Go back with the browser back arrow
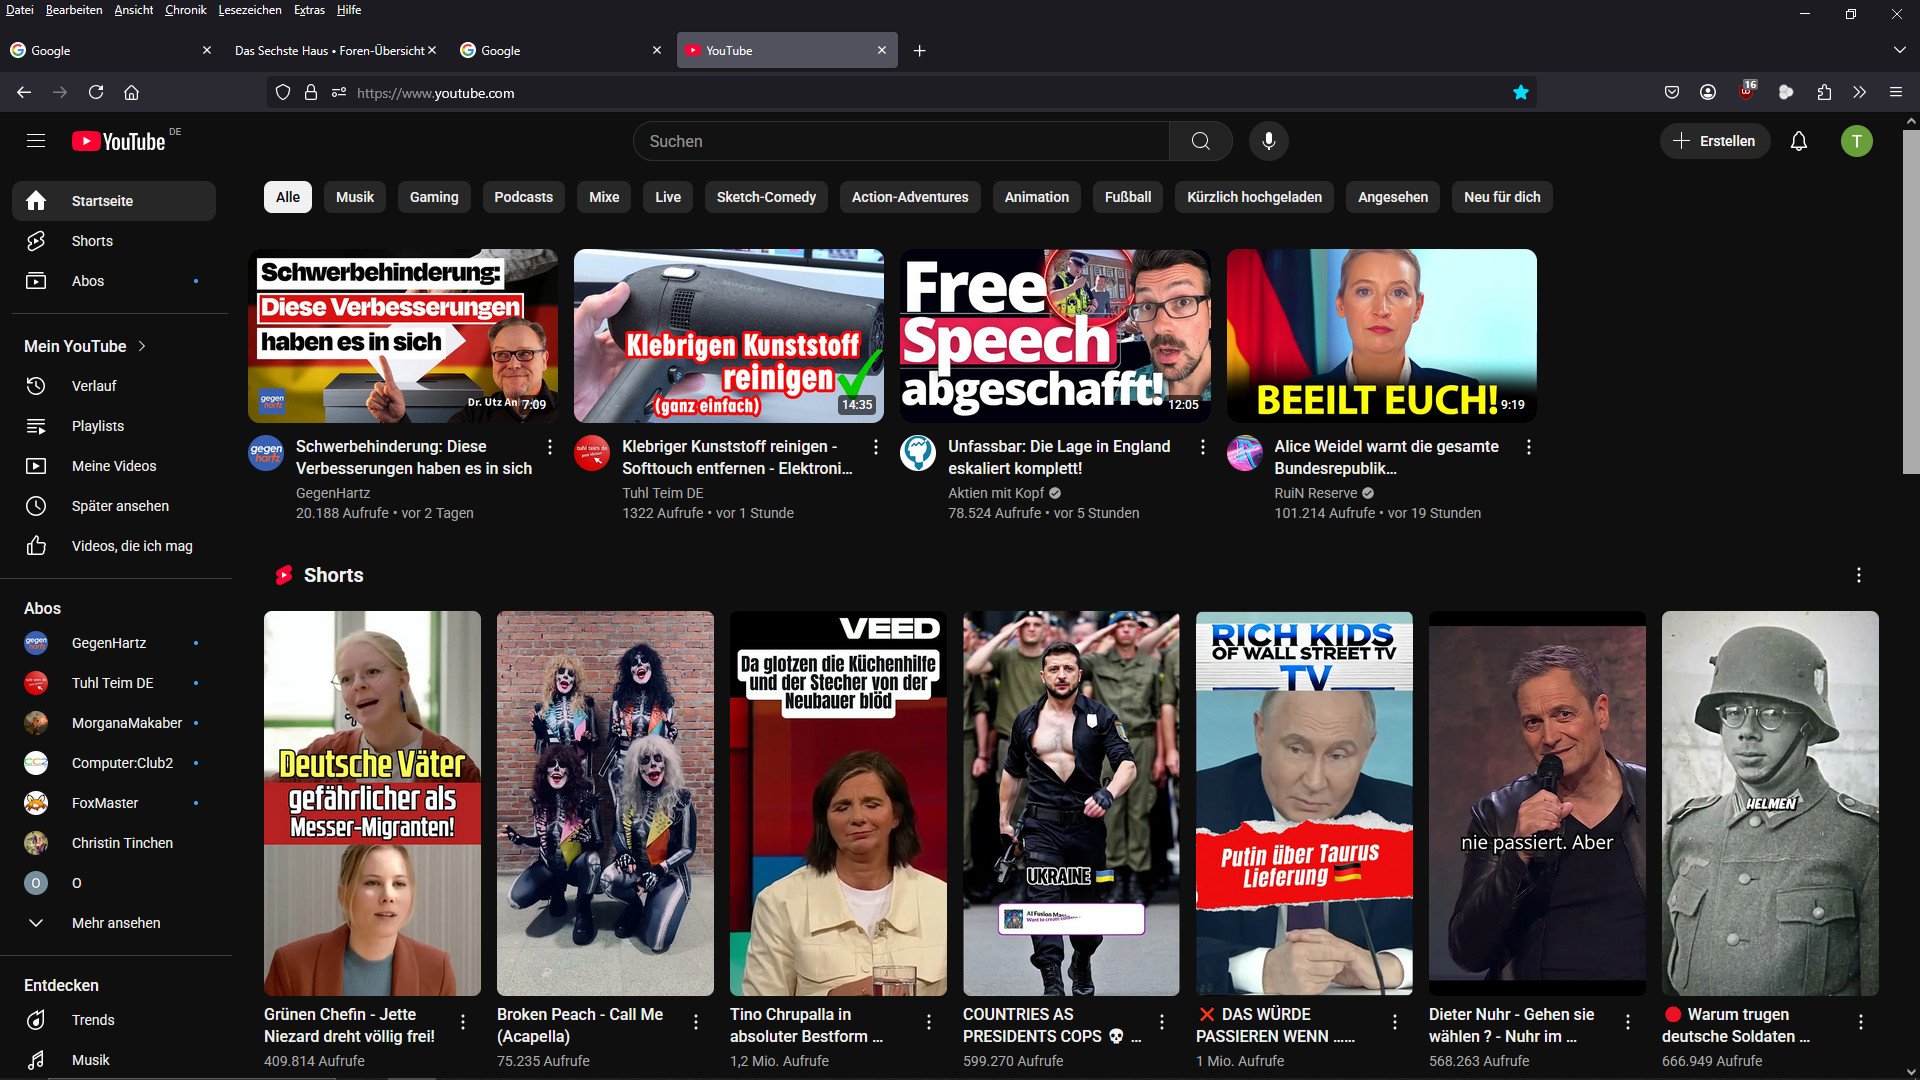This screenshot has width=1920, height=1080. coord(24,92)
